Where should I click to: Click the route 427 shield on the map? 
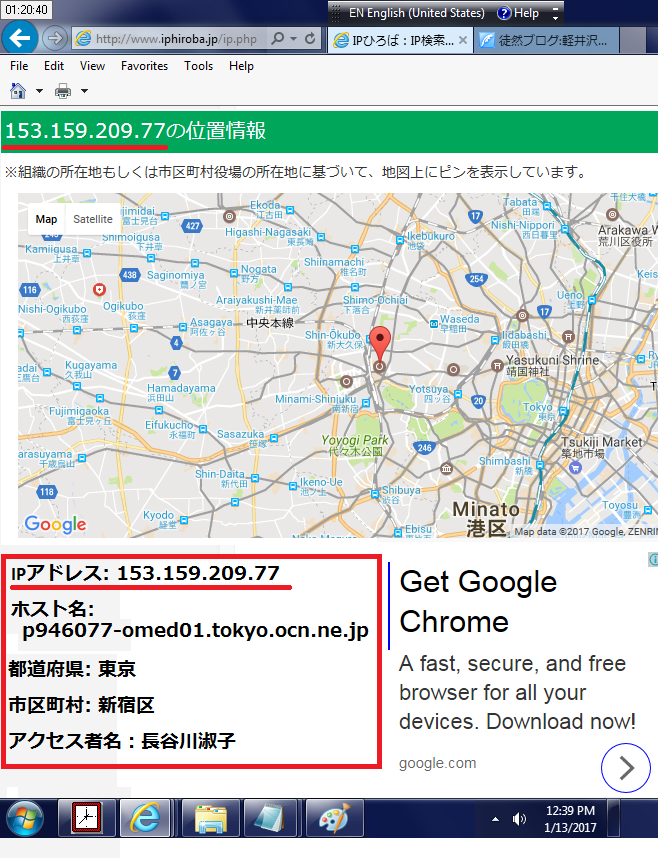tap(192, 225)
